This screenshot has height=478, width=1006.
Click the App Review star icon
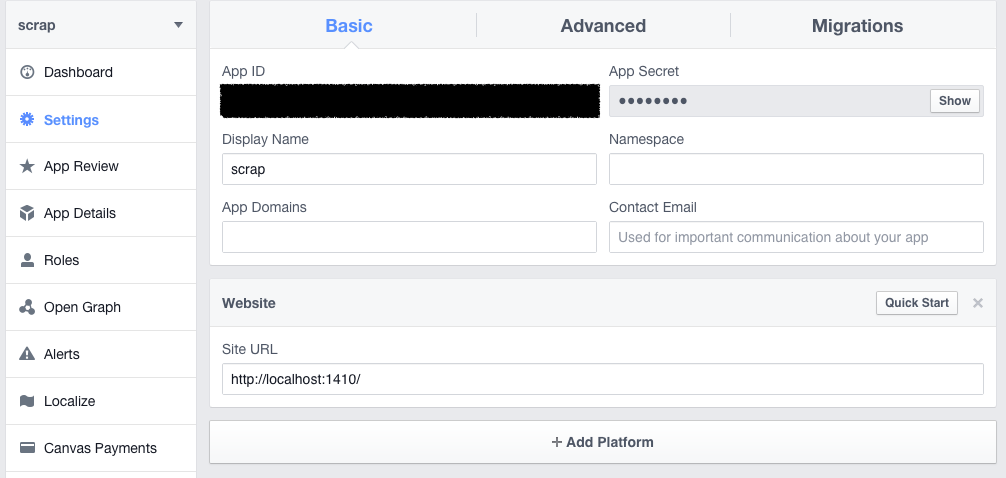click(27, 166)
